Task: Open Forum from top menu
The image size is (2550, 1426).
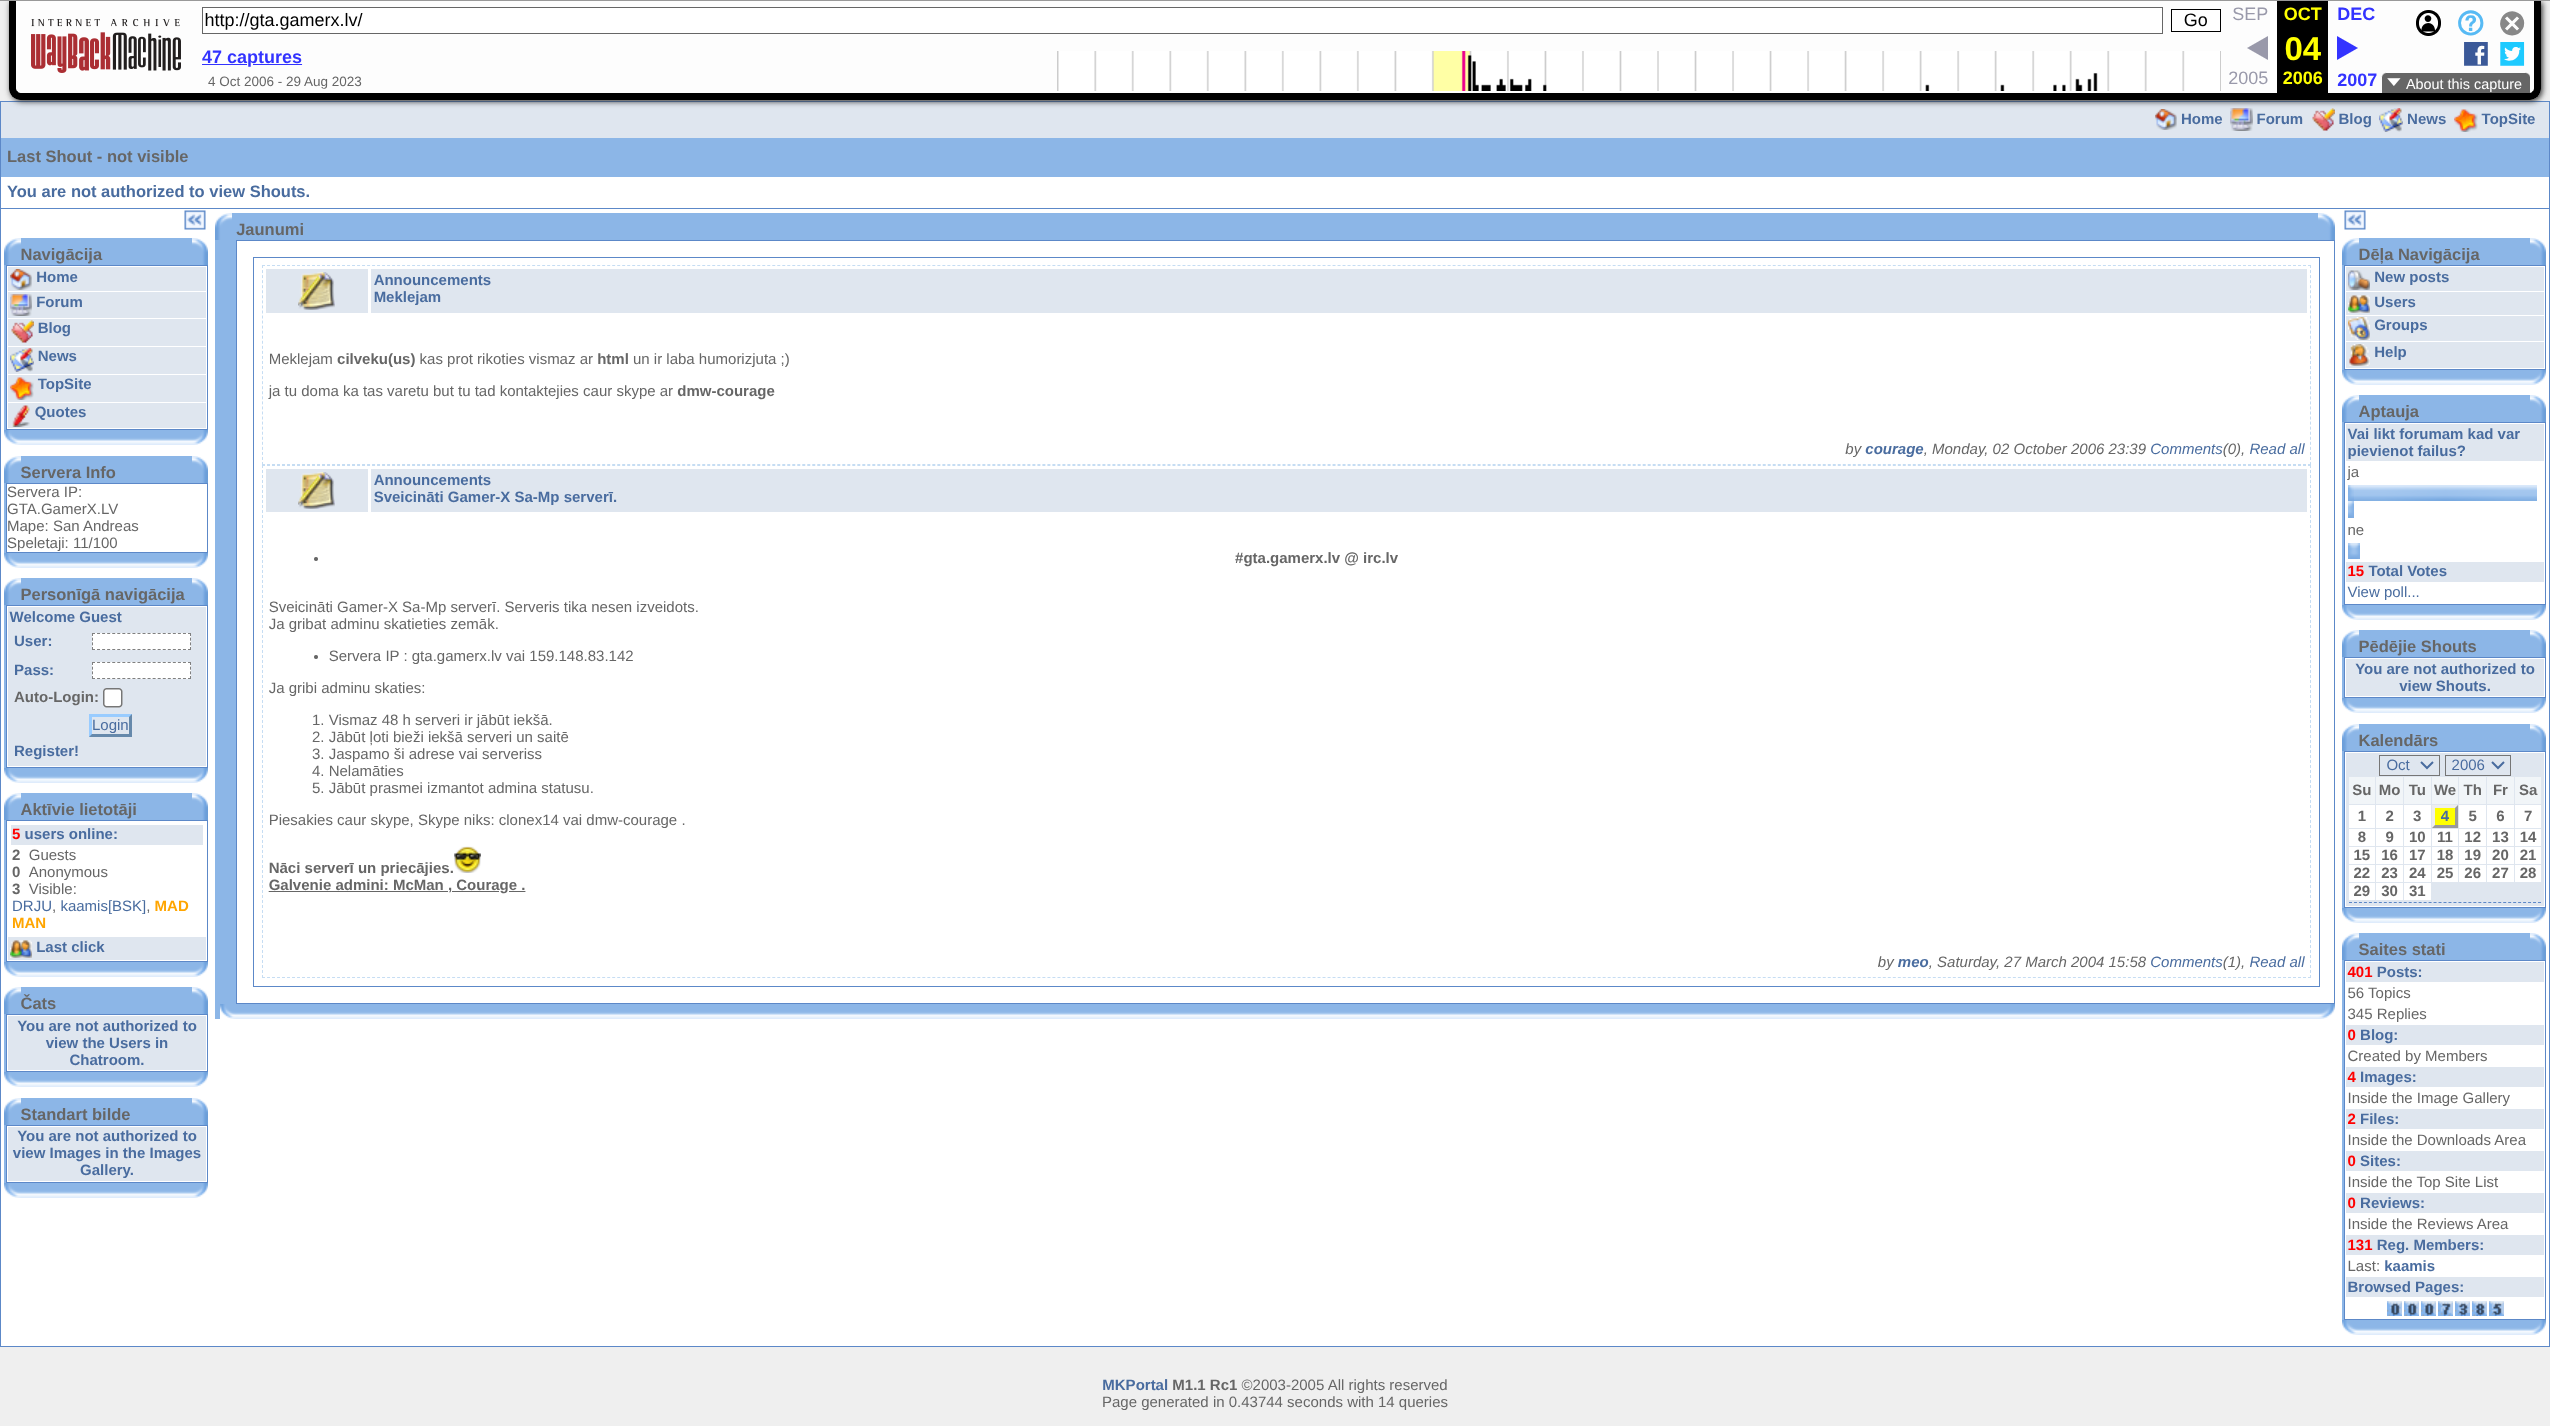Action: click(x=2279, y=119)
